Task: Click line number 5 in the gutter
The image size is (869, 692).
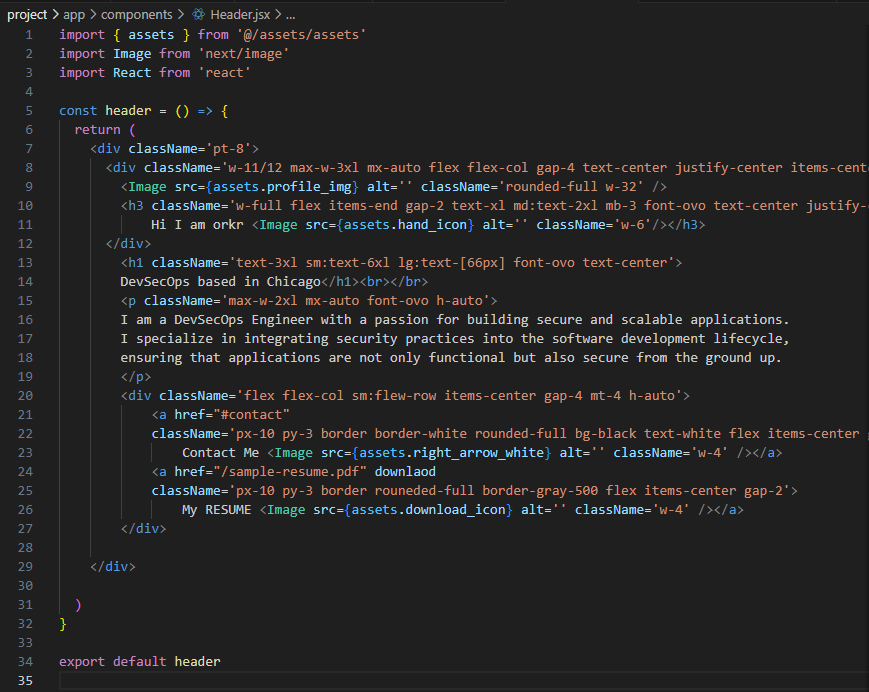Action: point(29,111)
